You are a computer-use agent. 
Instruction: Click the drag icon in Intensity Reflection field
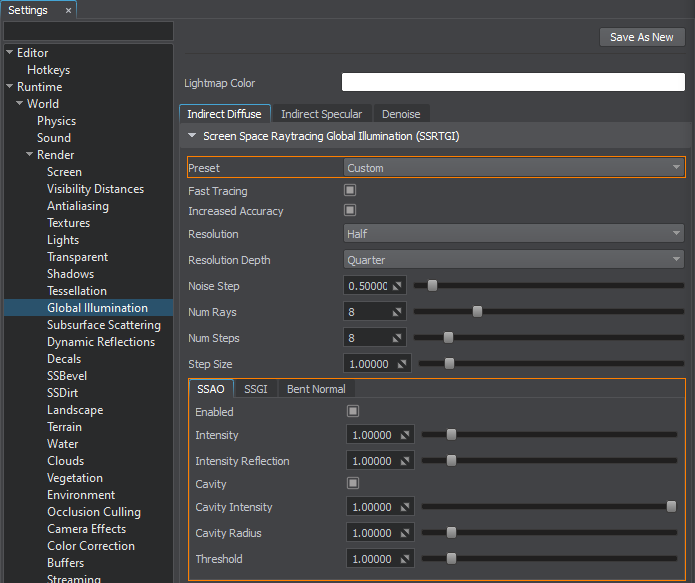coord(405,461)
